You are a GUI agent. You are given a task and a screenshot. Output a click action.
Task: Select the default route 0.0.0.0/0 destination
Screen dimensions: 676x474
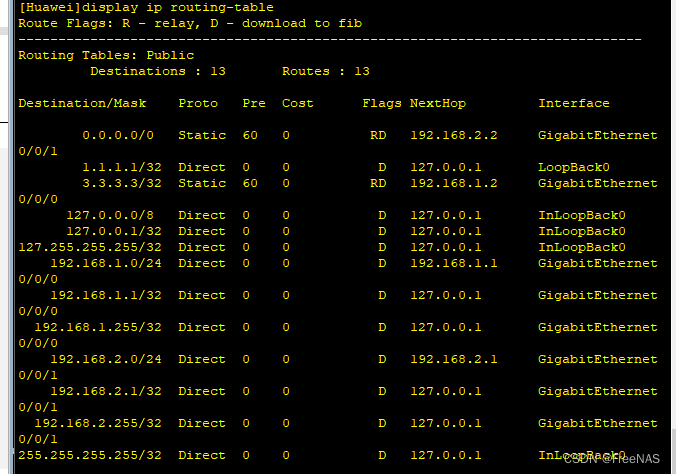pyautogui.click(x=118, y=135)
